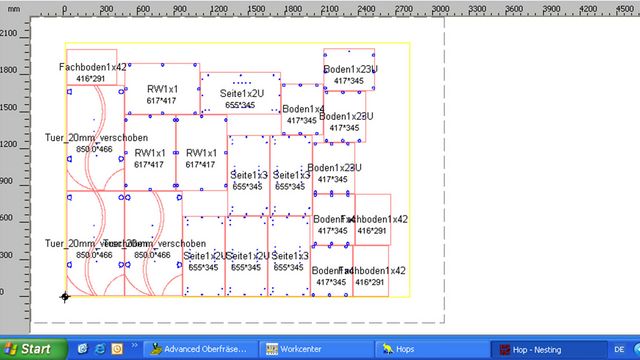640x360 pixels.
Task: Select the topmost Boden1x23U part
Action: [x=349, y=70]
